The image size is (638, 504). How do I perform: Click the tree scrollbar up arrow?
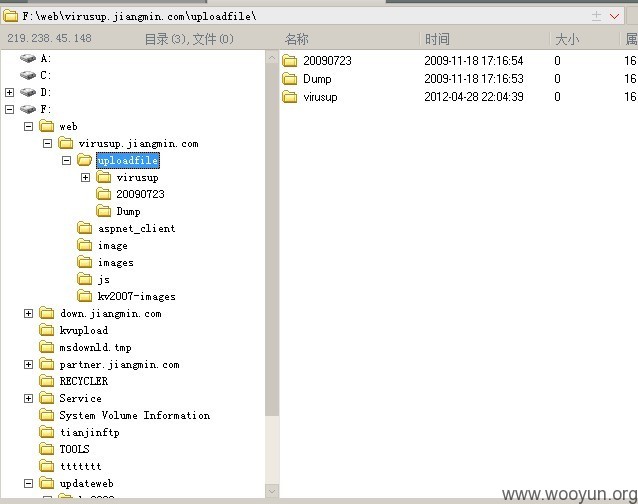[x=272, y=58]
